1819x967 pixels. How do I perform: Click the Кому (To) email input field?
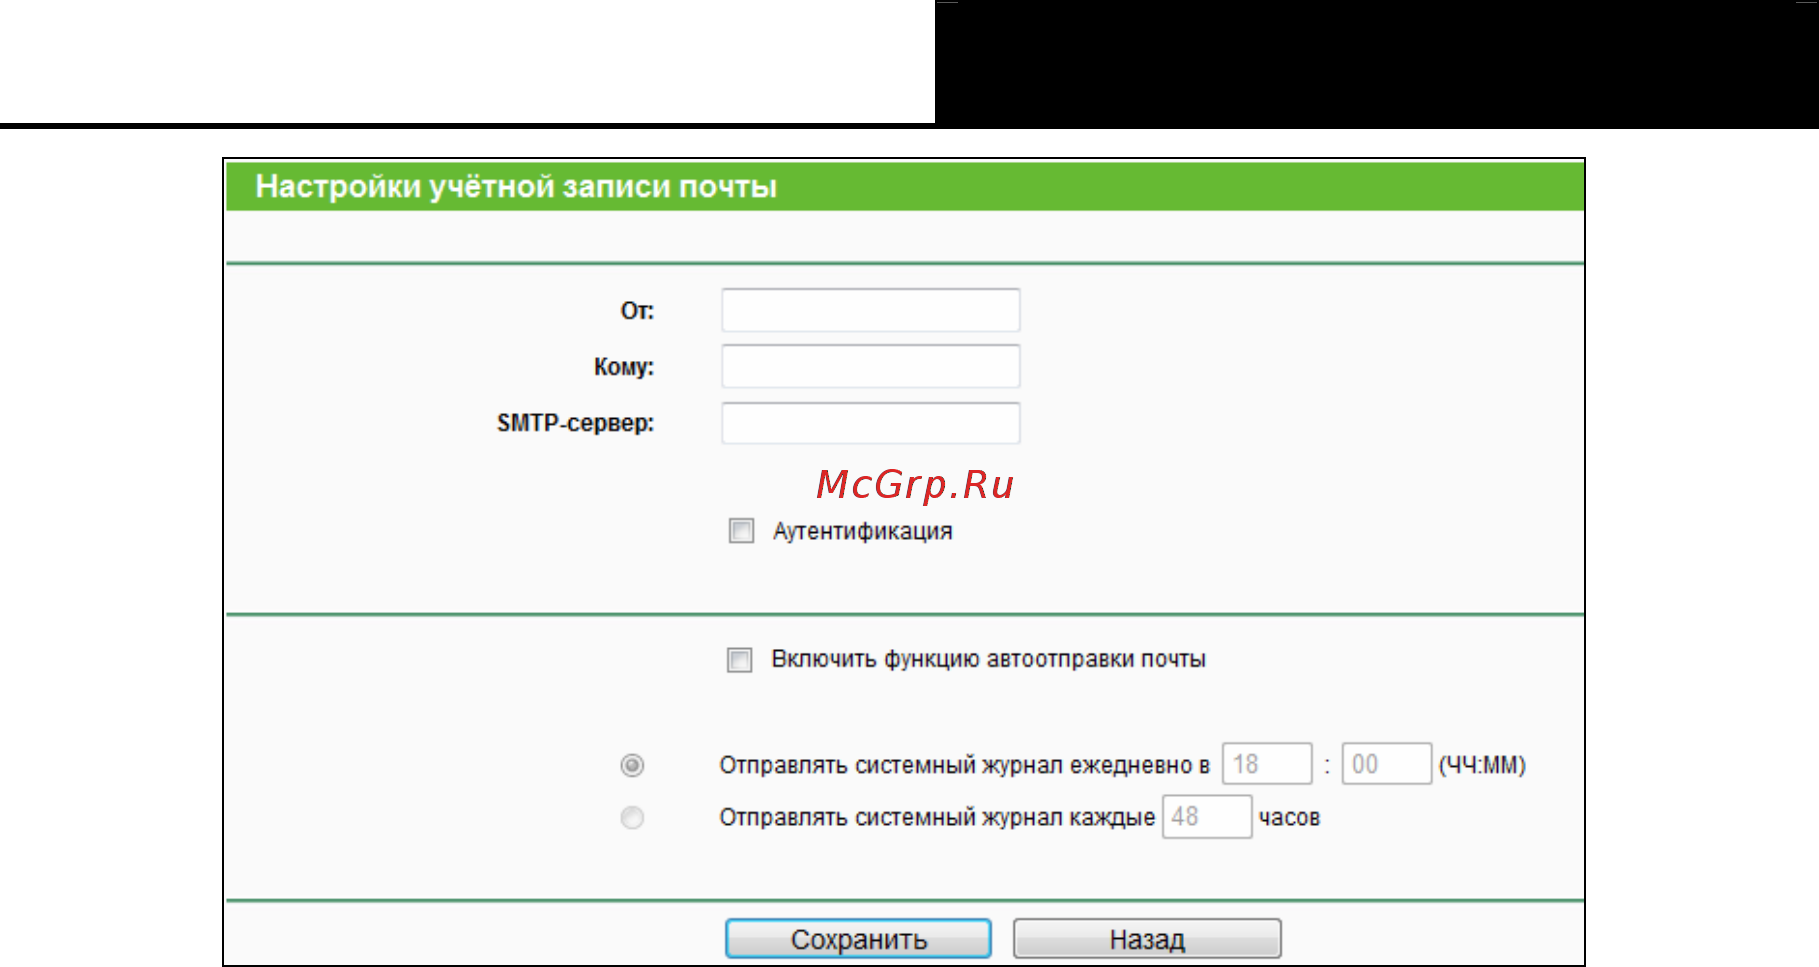[x=870, y=366]
